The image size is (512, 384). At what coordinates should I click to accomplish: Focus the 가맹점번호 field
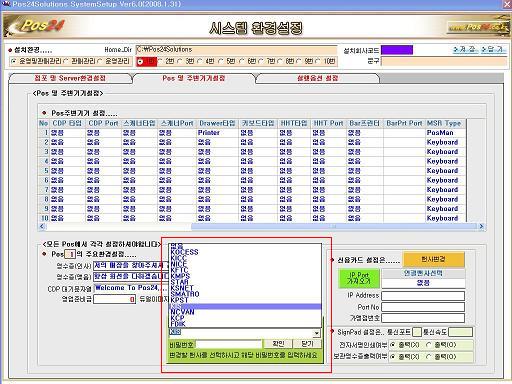[x=423, y=318]
